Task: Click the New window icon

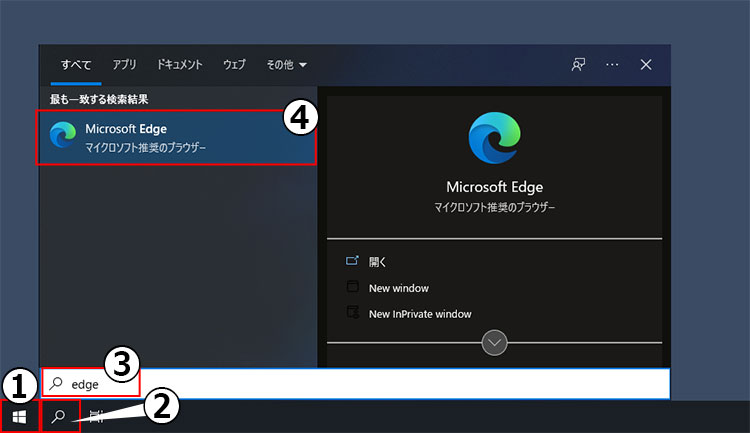Action: [x=353, y=287]
